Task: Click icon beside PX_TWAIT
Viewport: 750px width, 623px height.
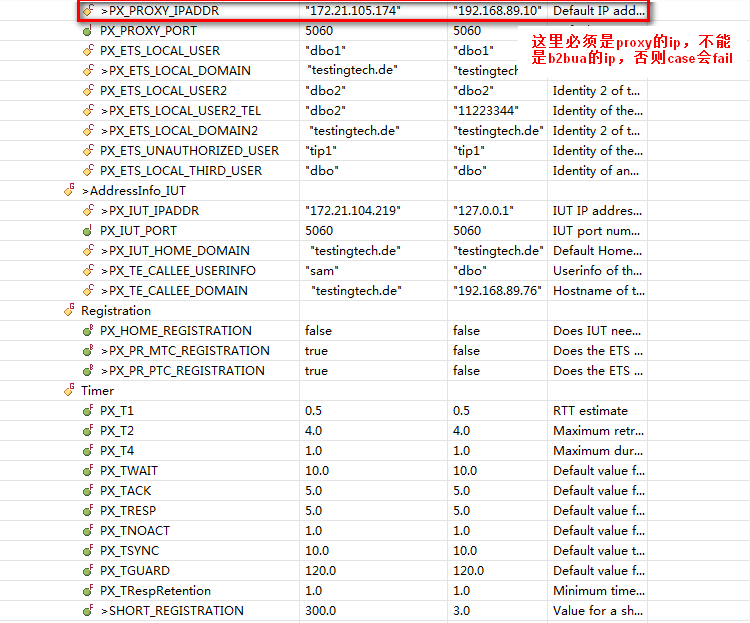Action: point(88,471)
